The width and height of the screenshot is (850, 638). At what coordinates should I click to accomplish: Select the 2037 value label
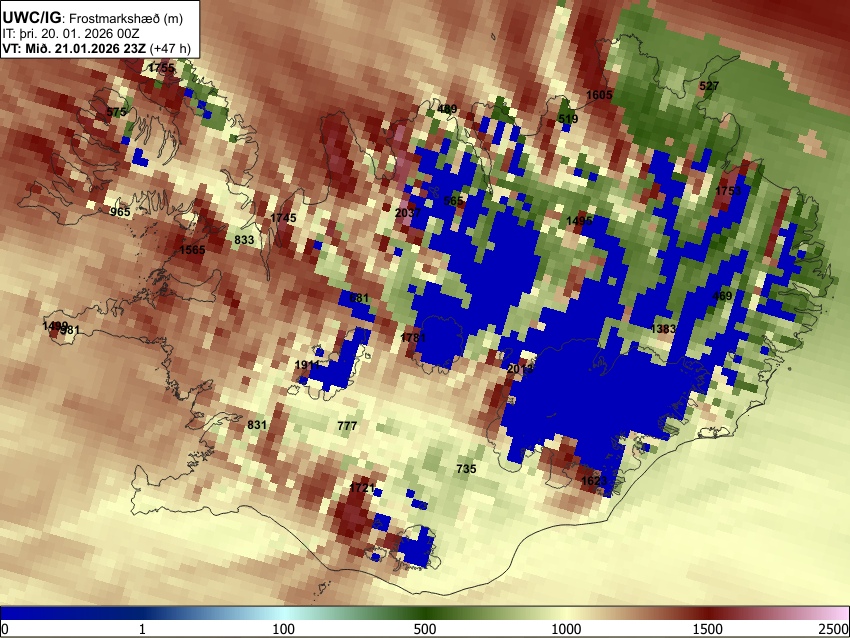[408, 212]
